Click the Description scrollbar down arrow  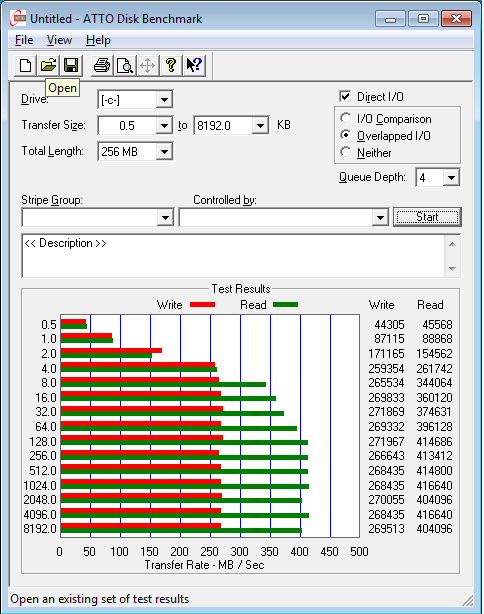[452, 269]
